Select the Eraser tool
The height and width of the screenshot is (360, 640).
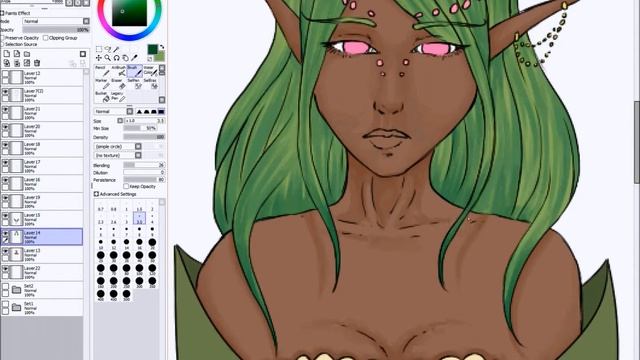tap(118, 84)
